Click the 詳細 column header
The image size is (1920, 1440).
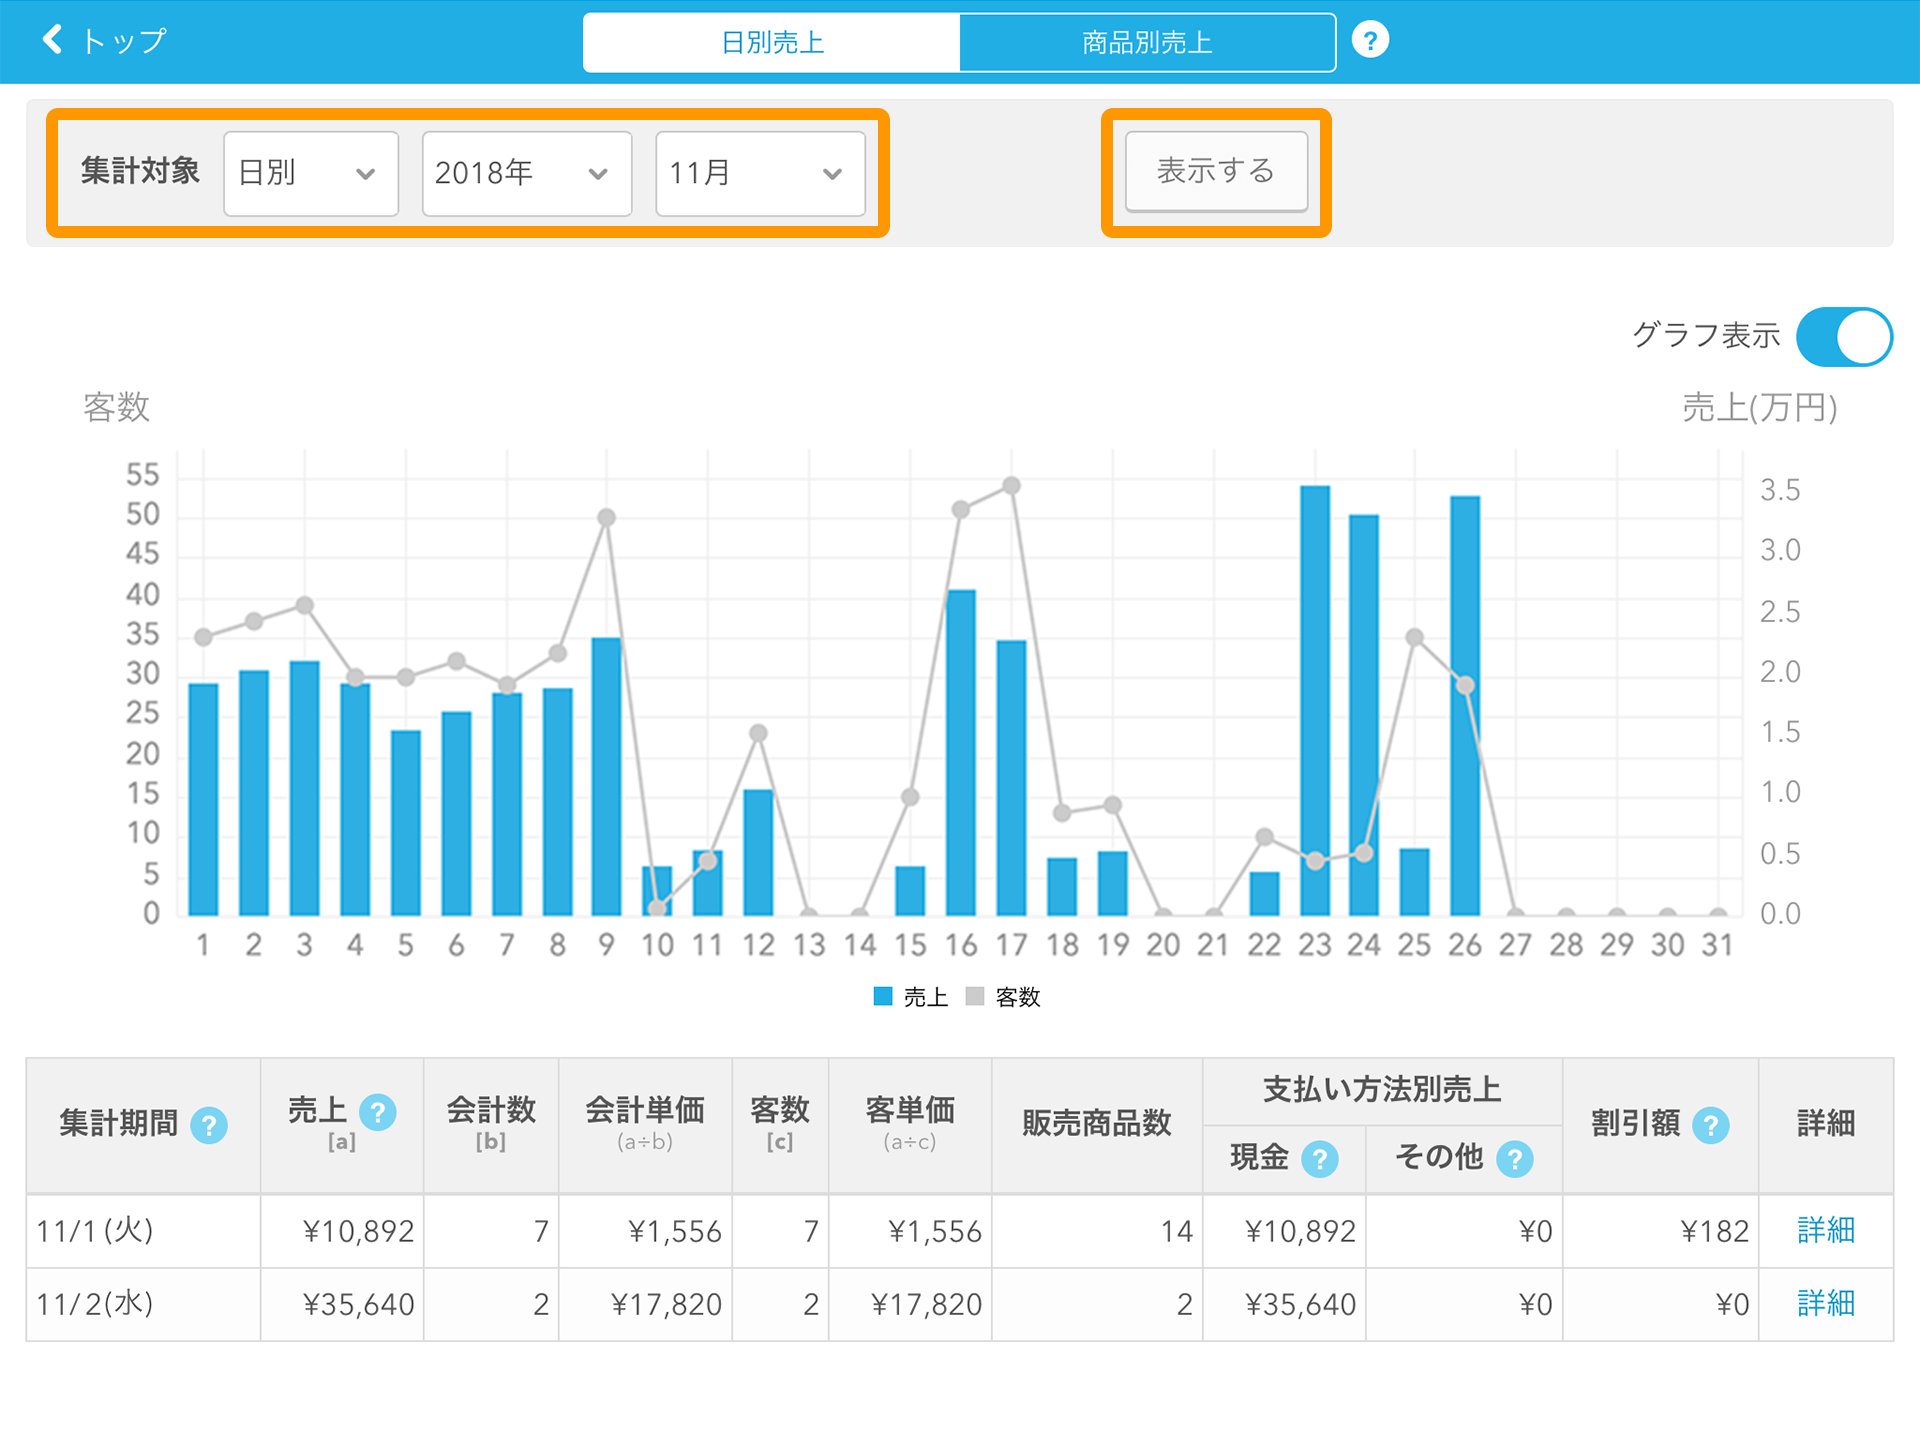tap(1826, 1124)
